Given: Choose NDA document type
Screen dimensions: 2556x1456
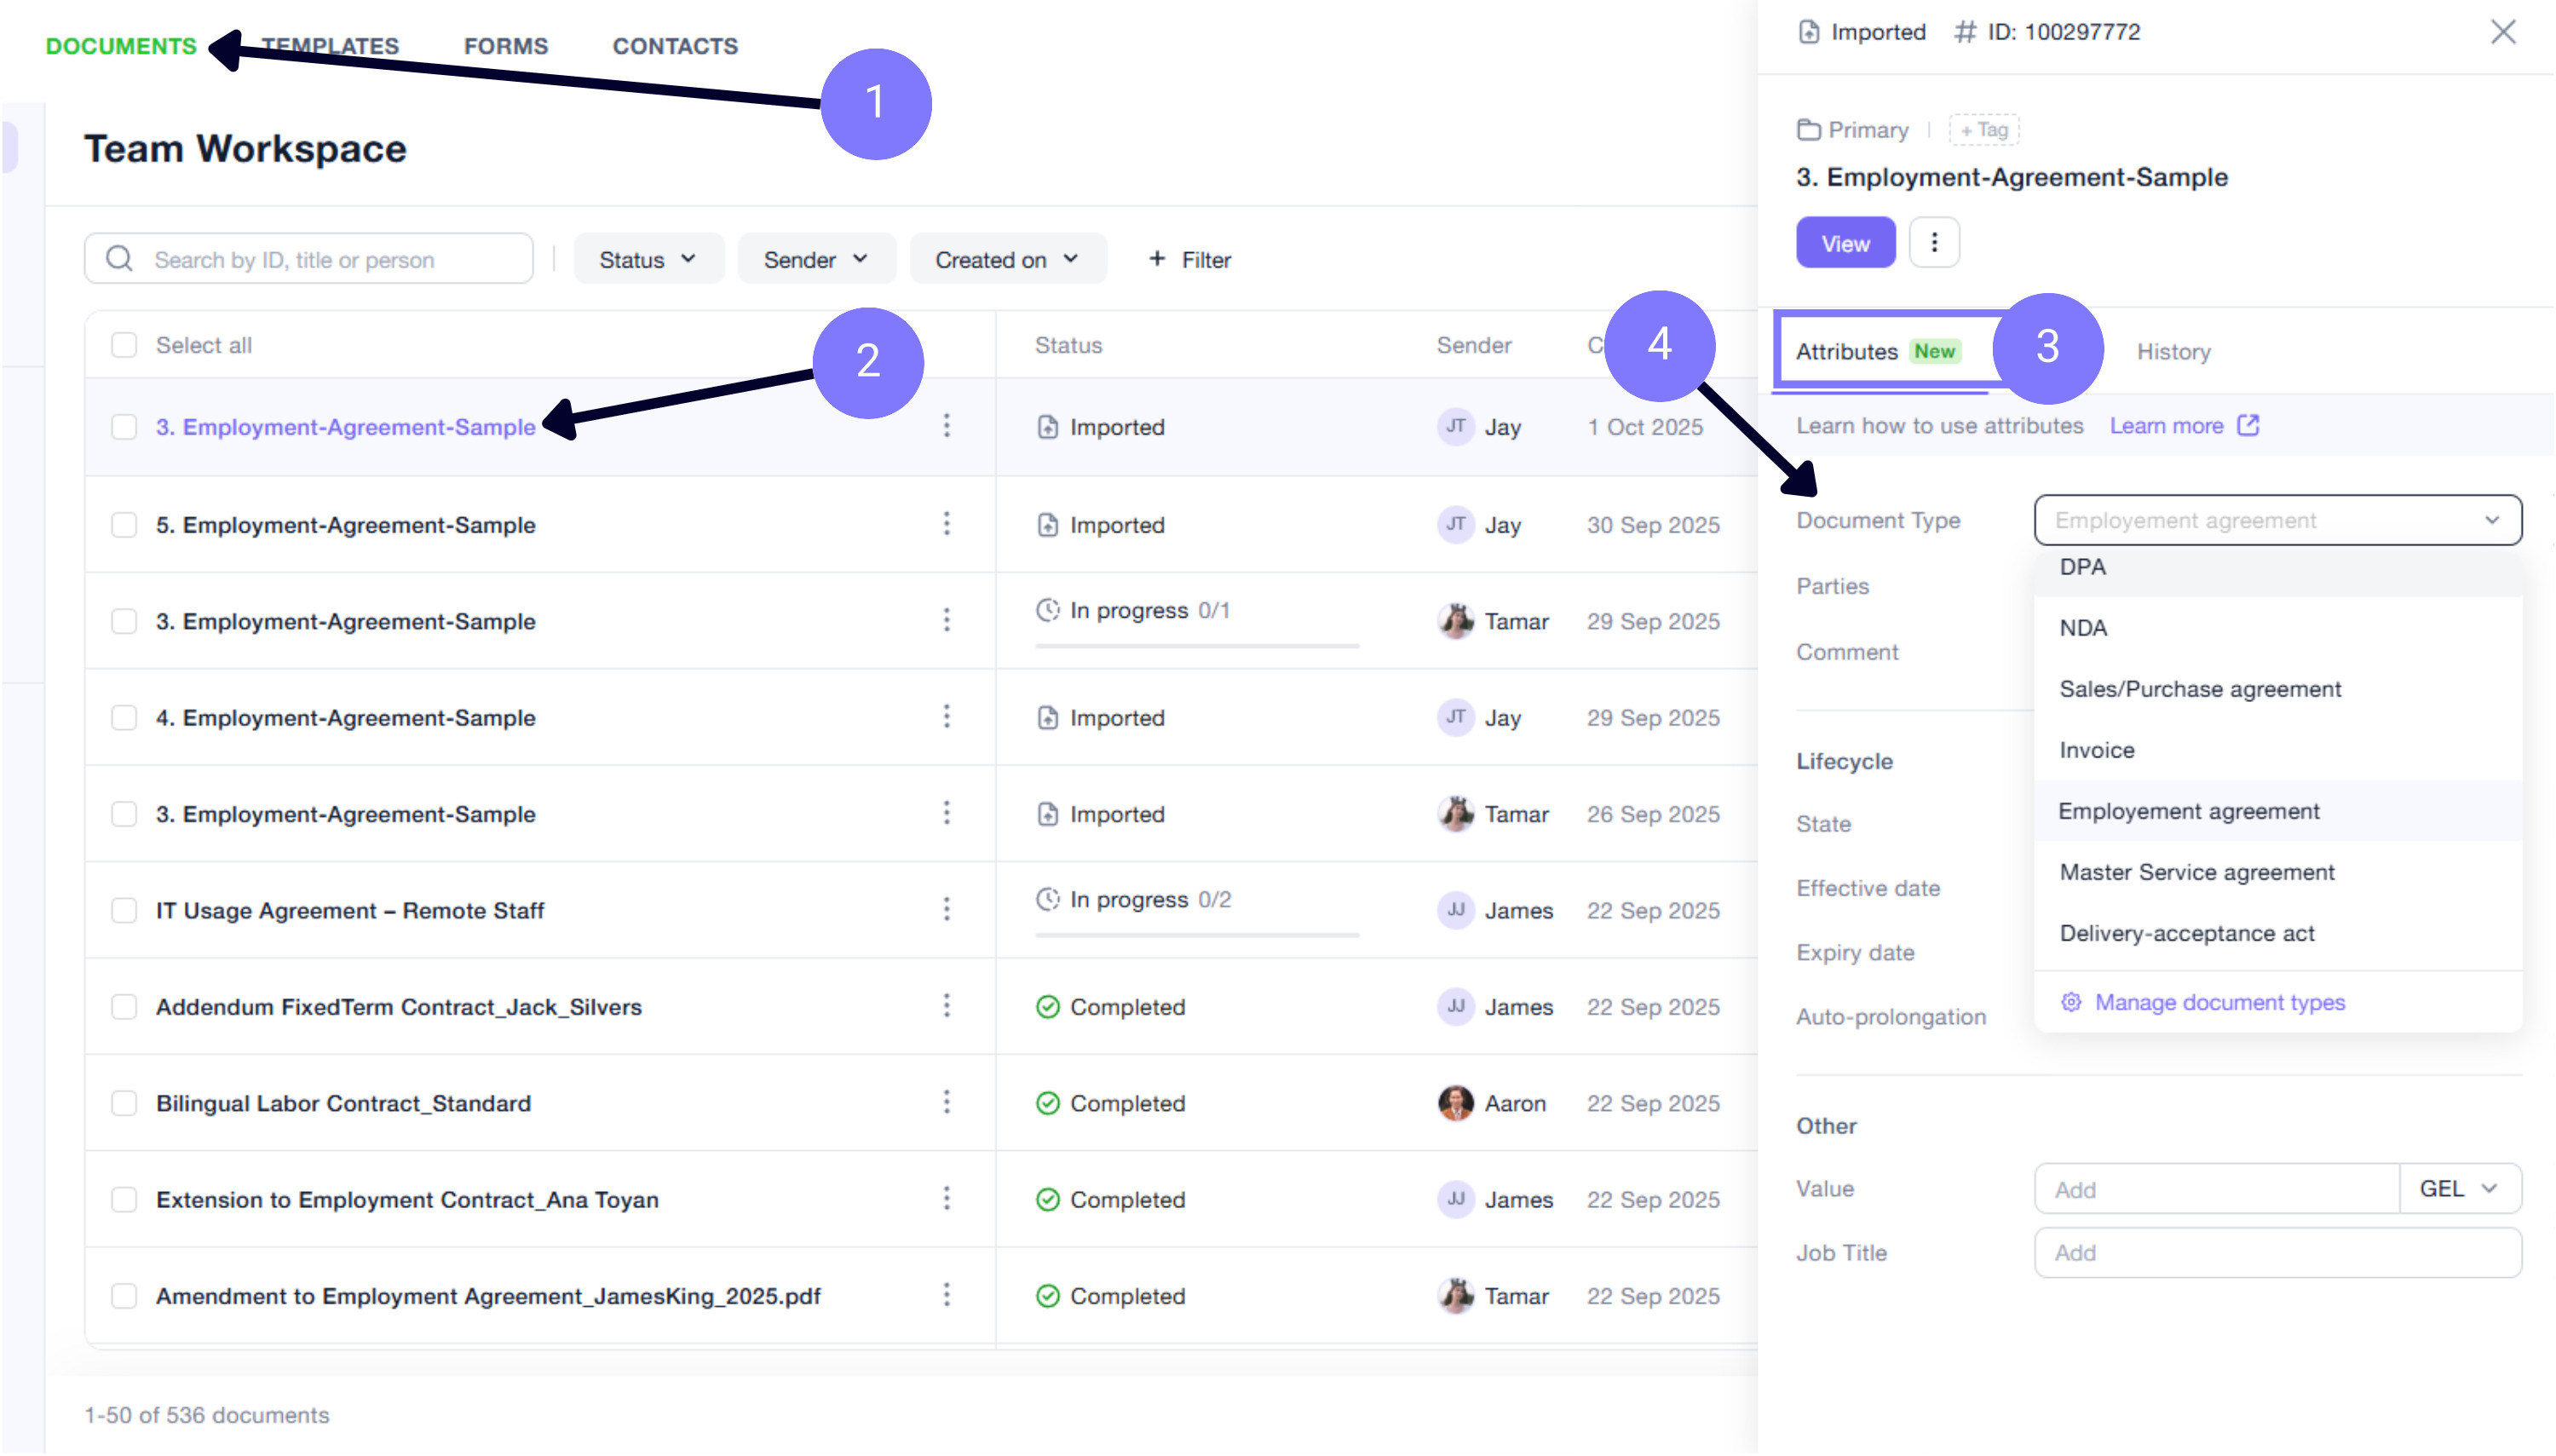Looking at the screenshot, I should 2277,628.
